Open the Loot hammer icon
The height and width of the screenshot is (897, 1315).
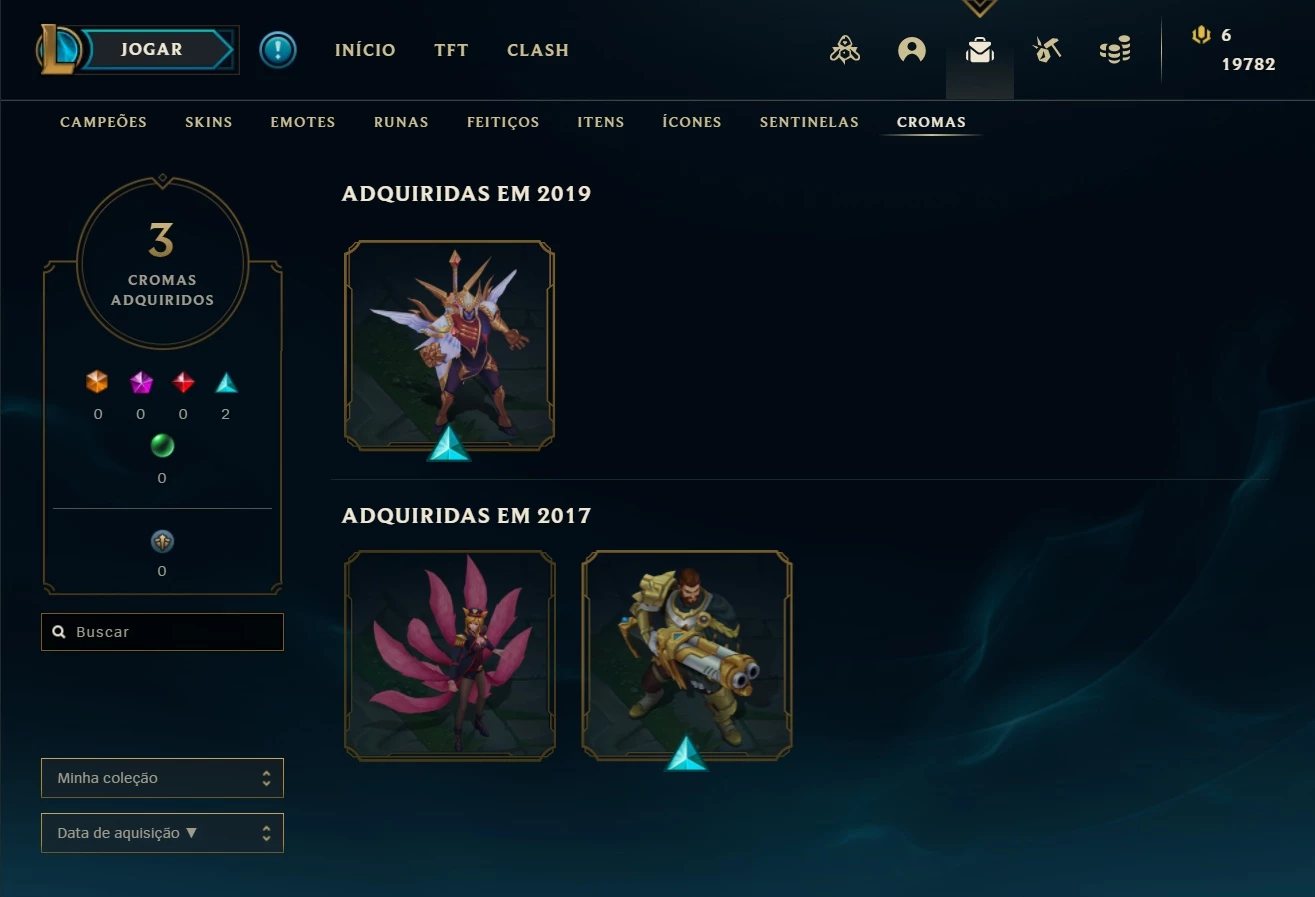pyautogui.click(x=1047, y=50)
